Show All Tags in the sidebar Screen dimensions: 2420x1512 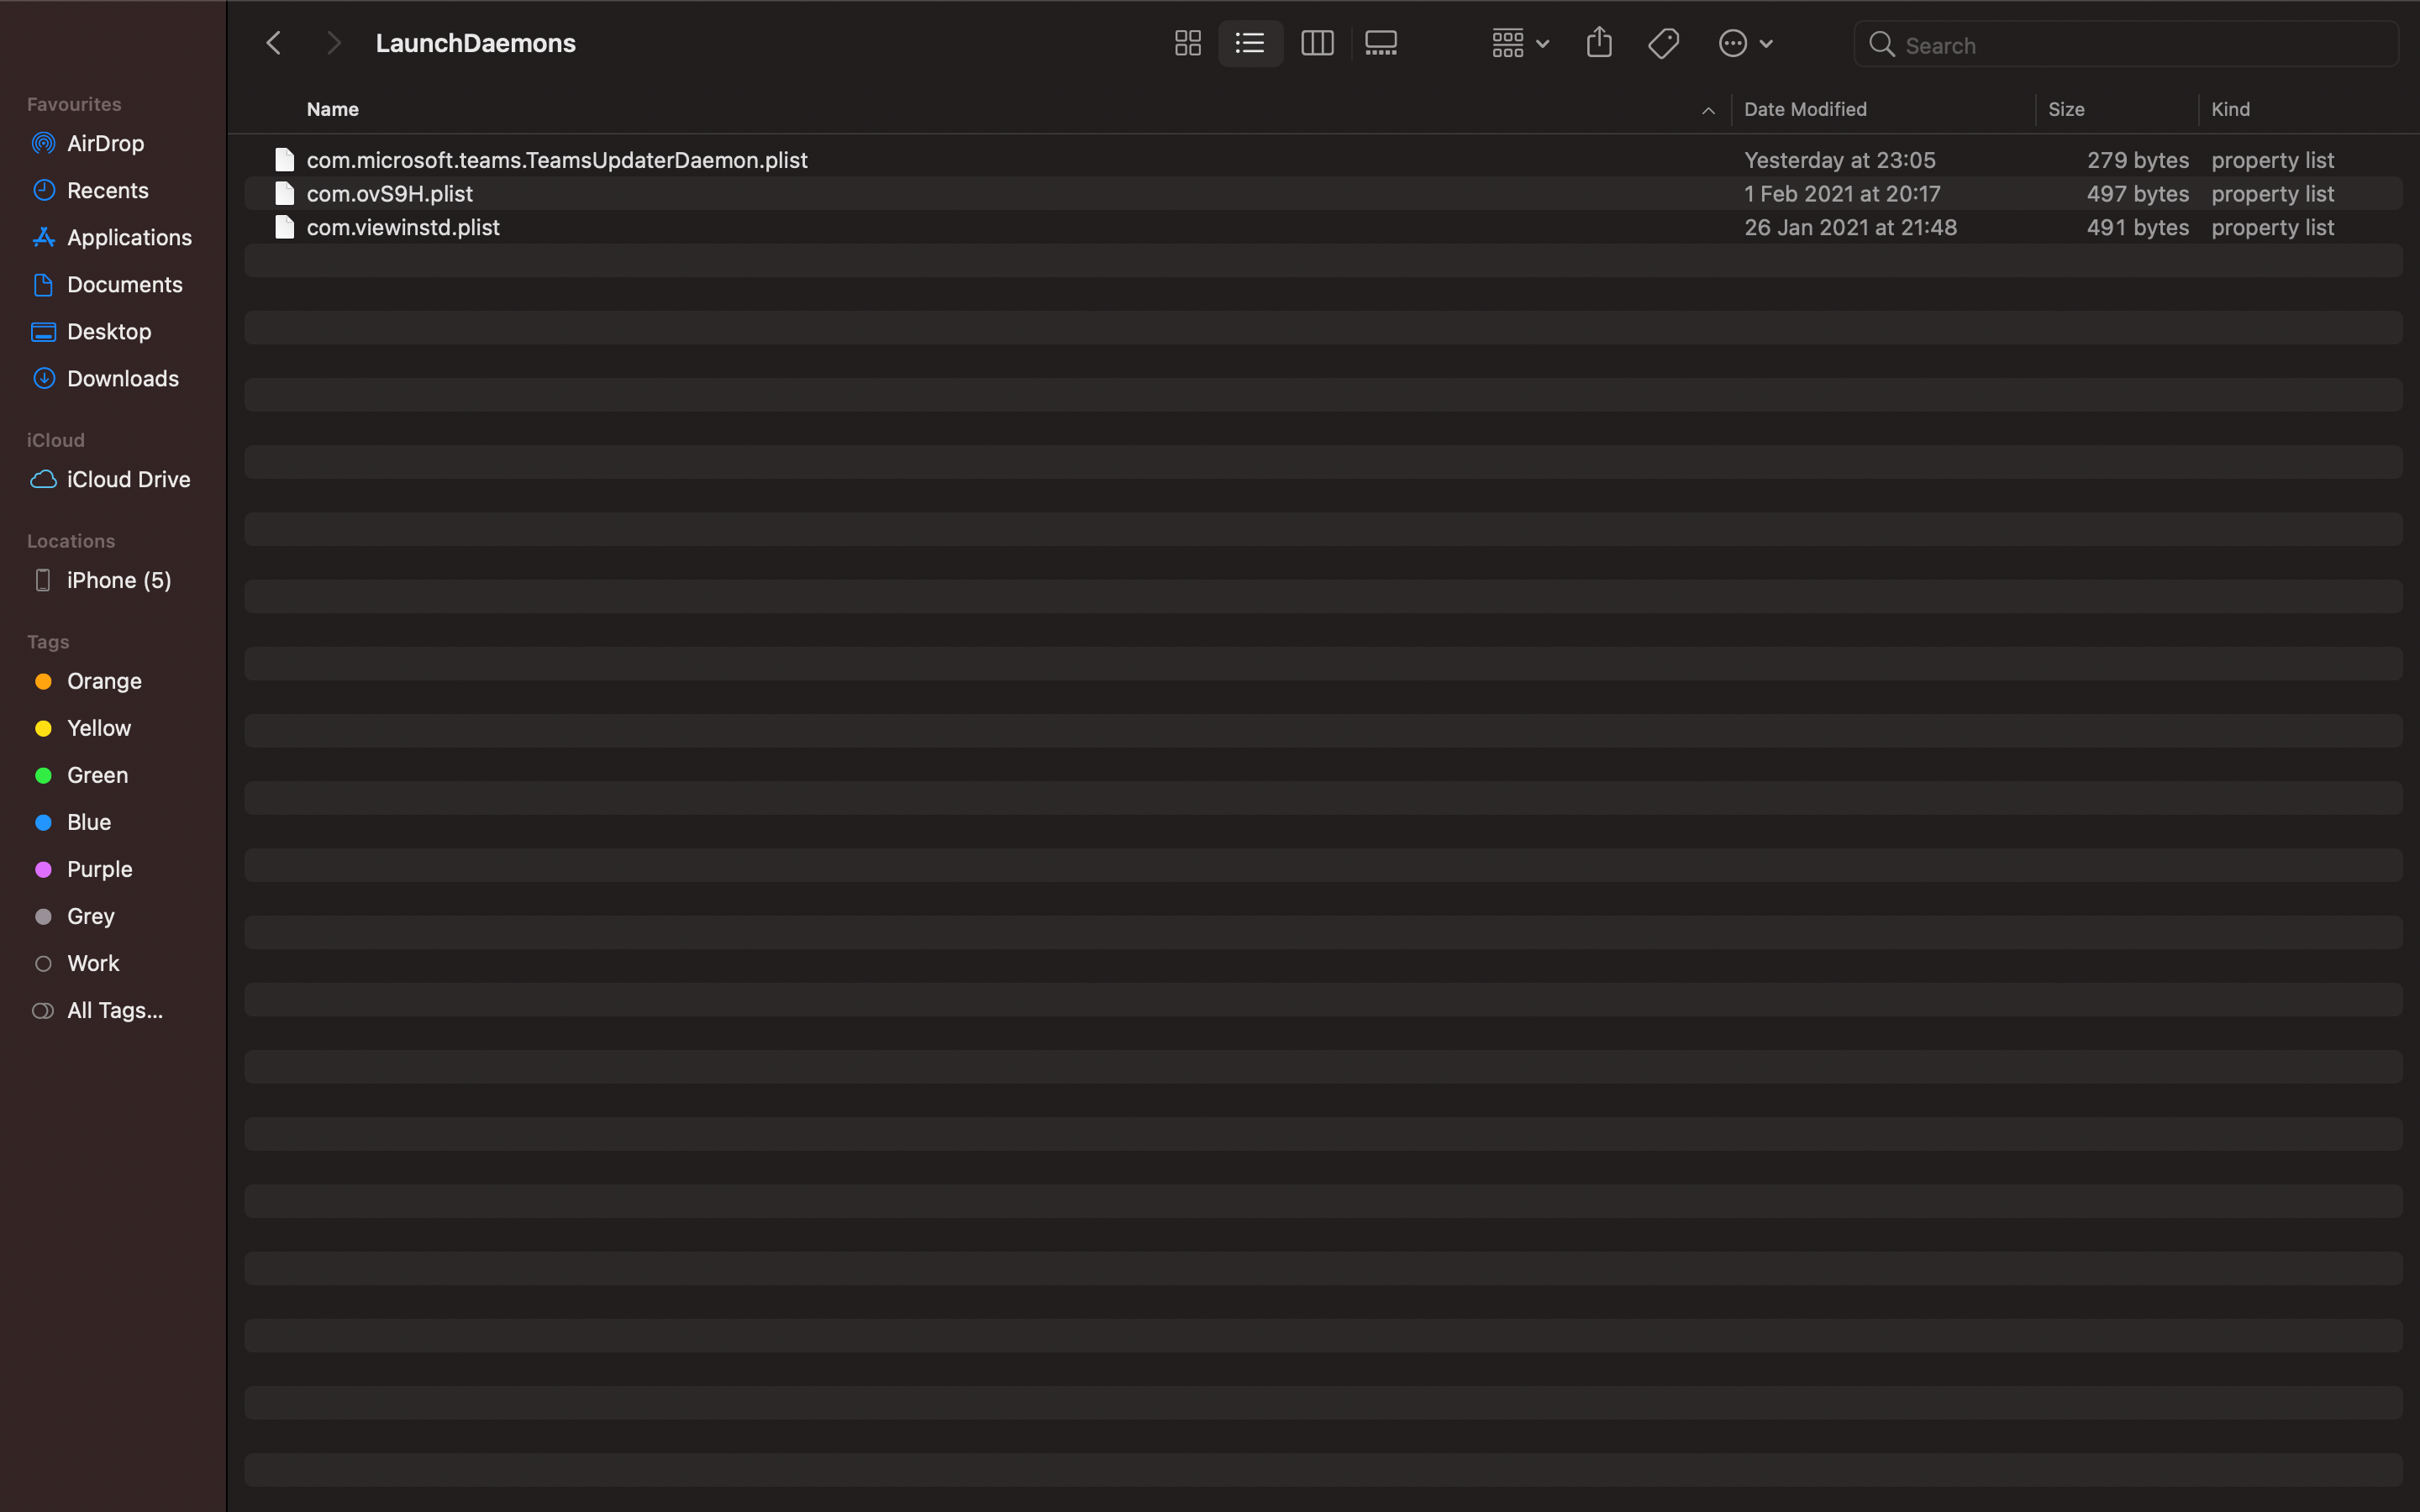pyautogui.click(x=114, y=1010)
